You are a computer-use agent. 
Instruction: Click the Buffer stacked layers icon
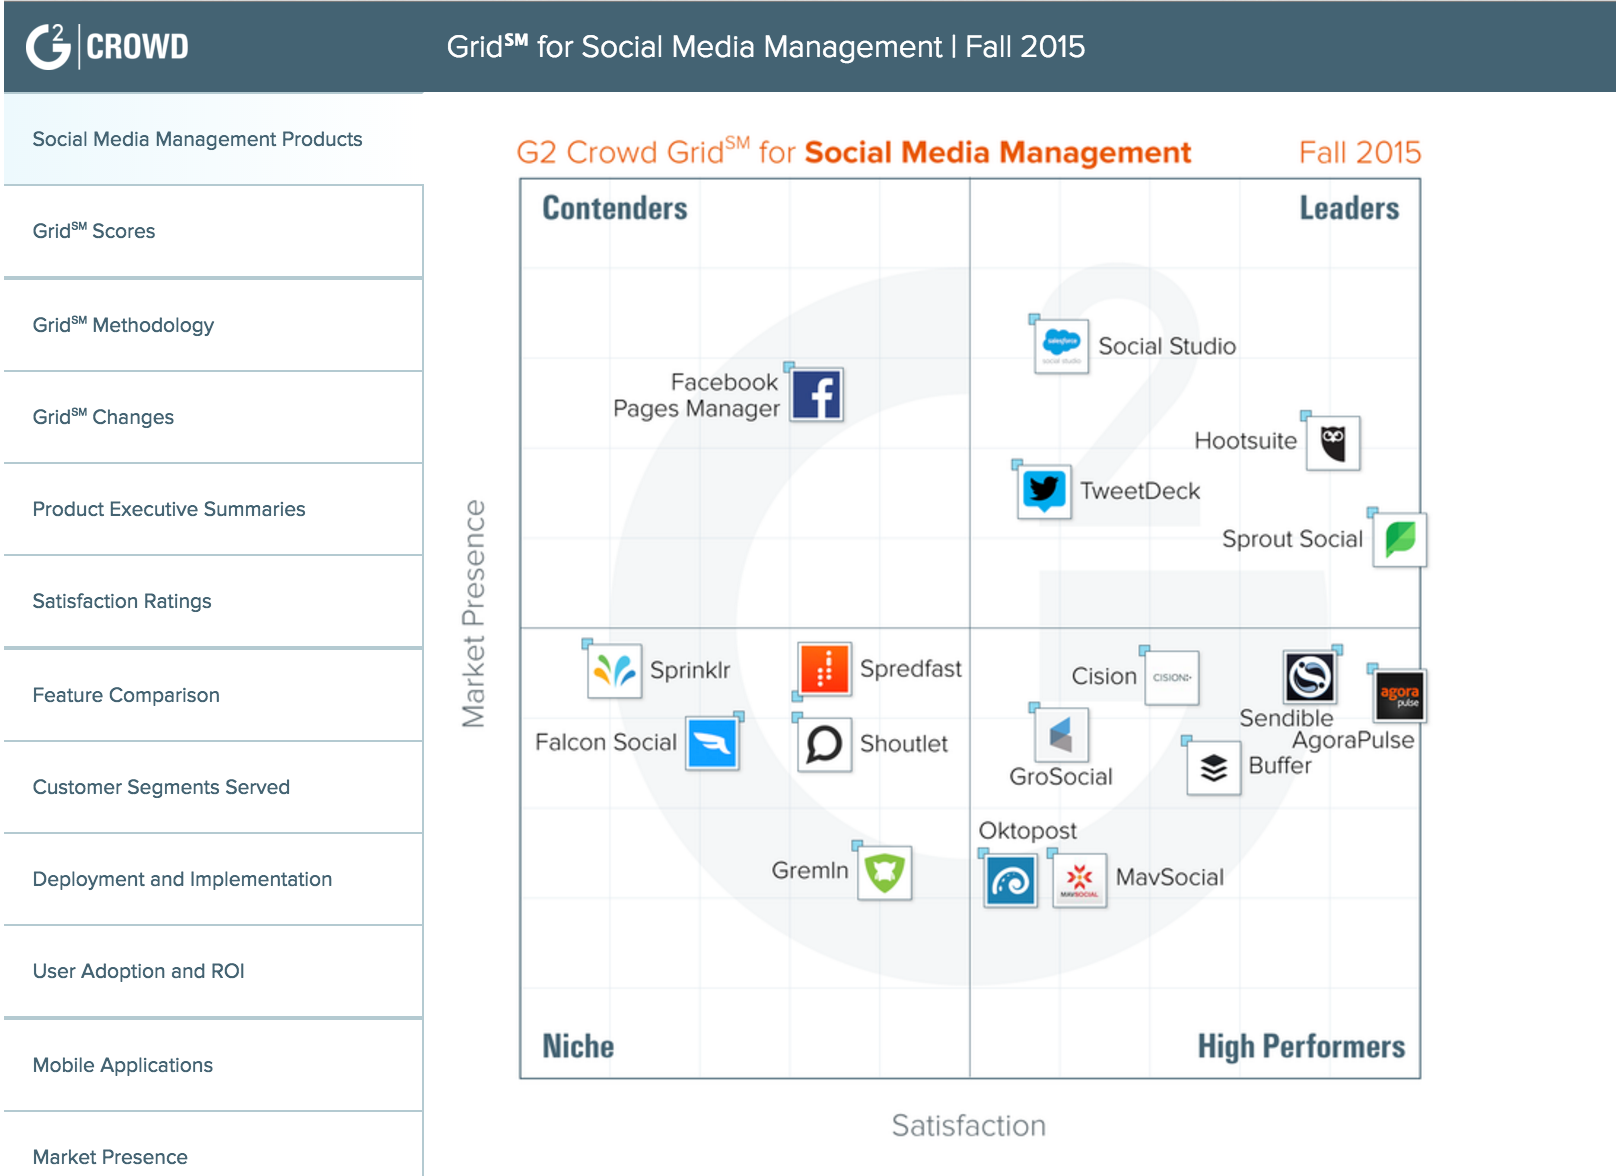[x=1214, y=768]
